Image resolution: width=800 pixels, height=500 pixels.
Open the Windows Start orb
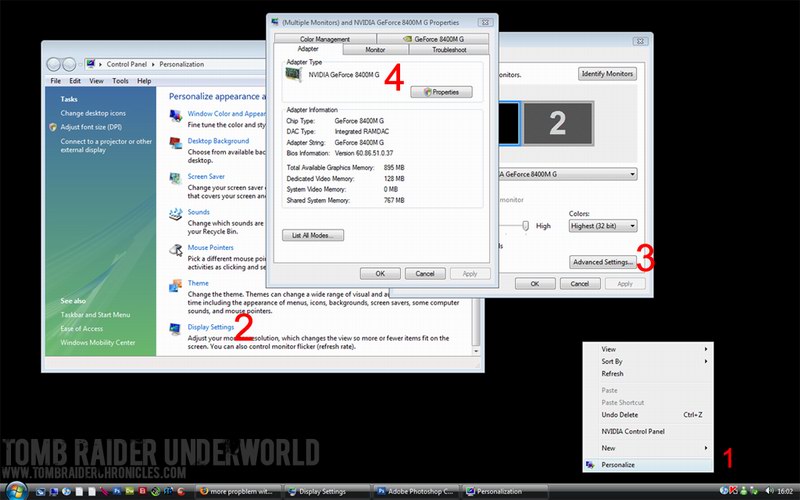pyautogui.click(x=16, y=490)
